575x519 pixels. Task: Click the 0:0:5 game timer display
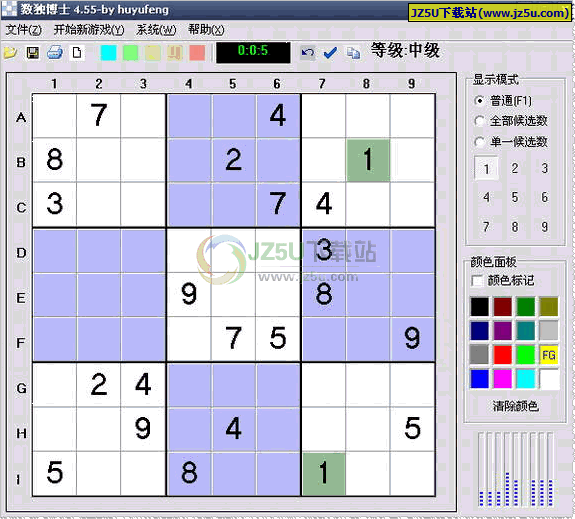[x=253, y=52]
